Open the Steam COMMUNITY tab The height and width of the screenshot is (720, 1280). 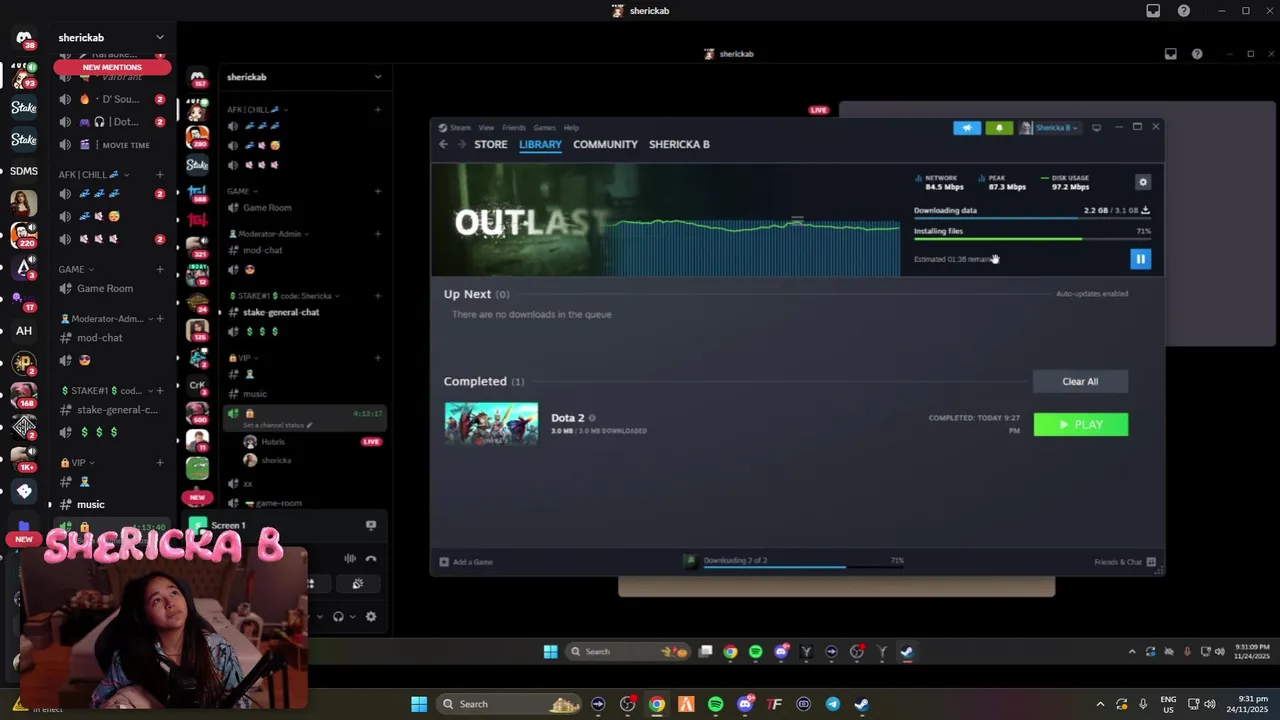point(605,144)
